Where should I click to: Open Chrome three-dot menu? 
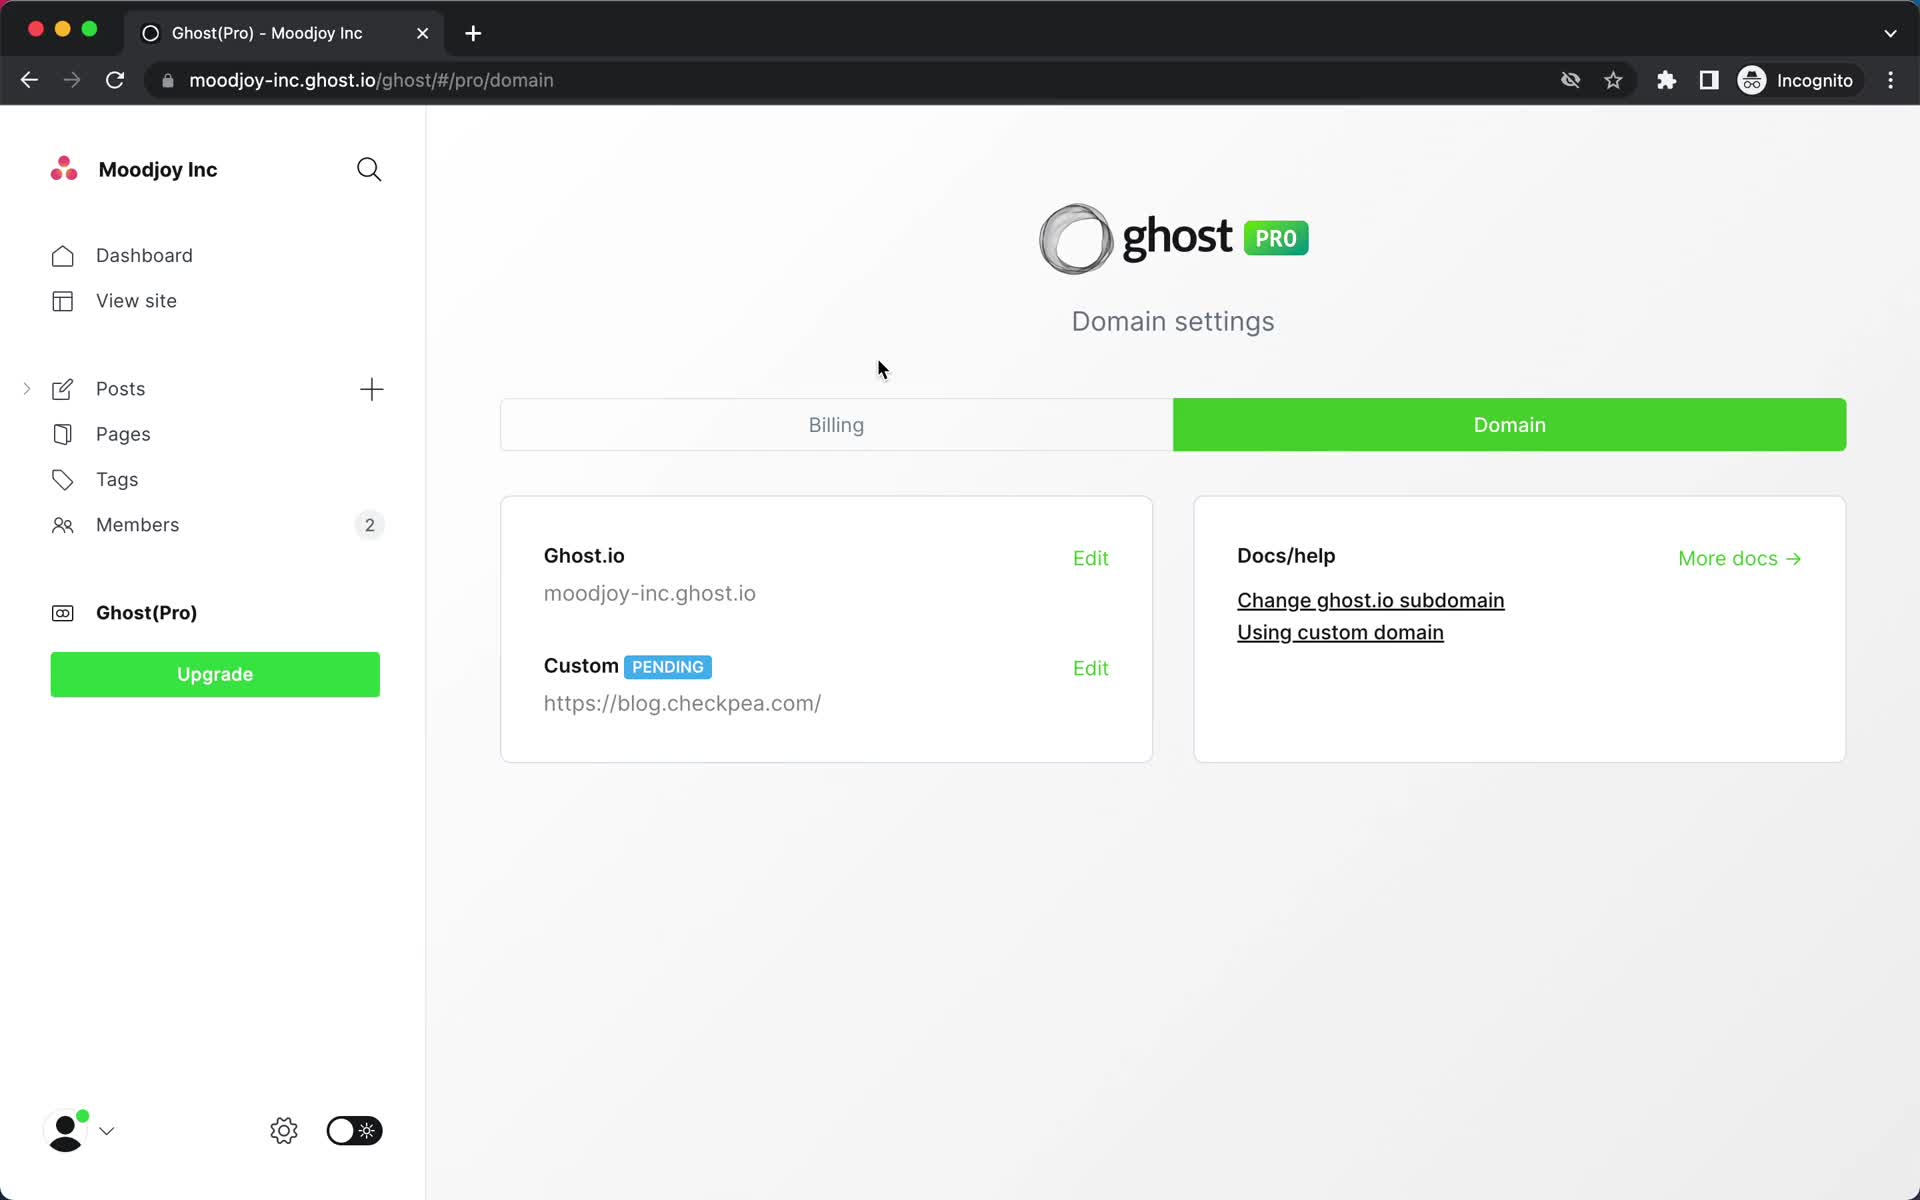click(1890, 80)
